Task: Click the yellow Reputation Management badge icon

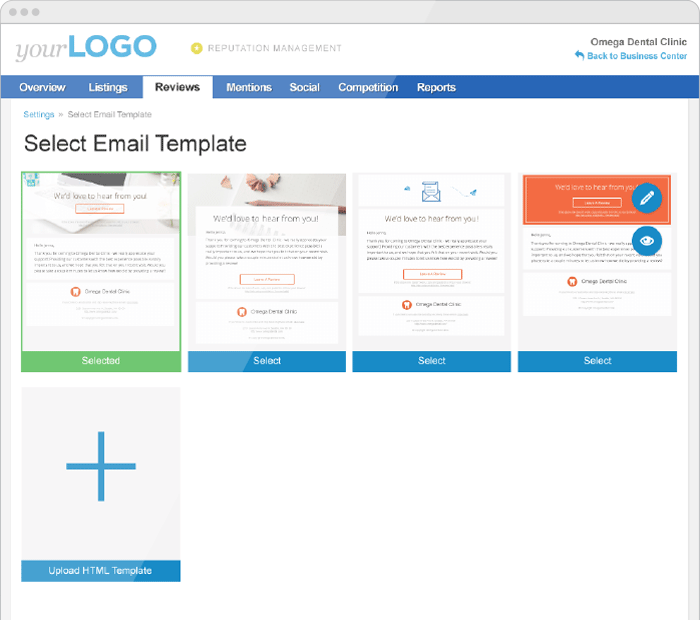Action: click(x=196, y=48)
